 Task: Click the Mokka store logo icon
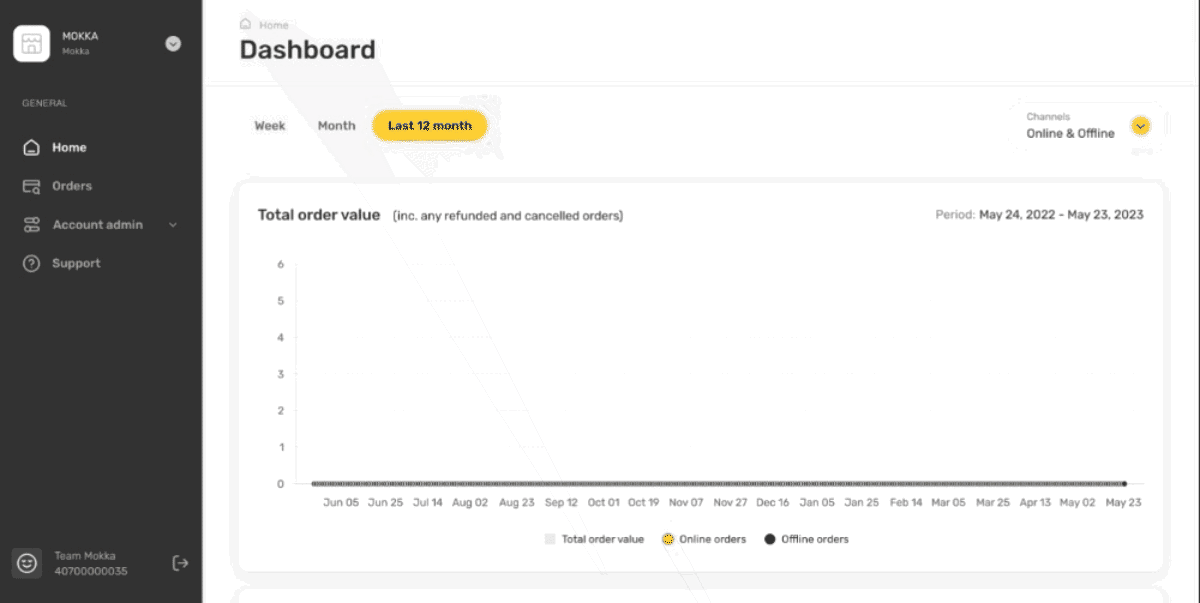[x=31, y=44]
